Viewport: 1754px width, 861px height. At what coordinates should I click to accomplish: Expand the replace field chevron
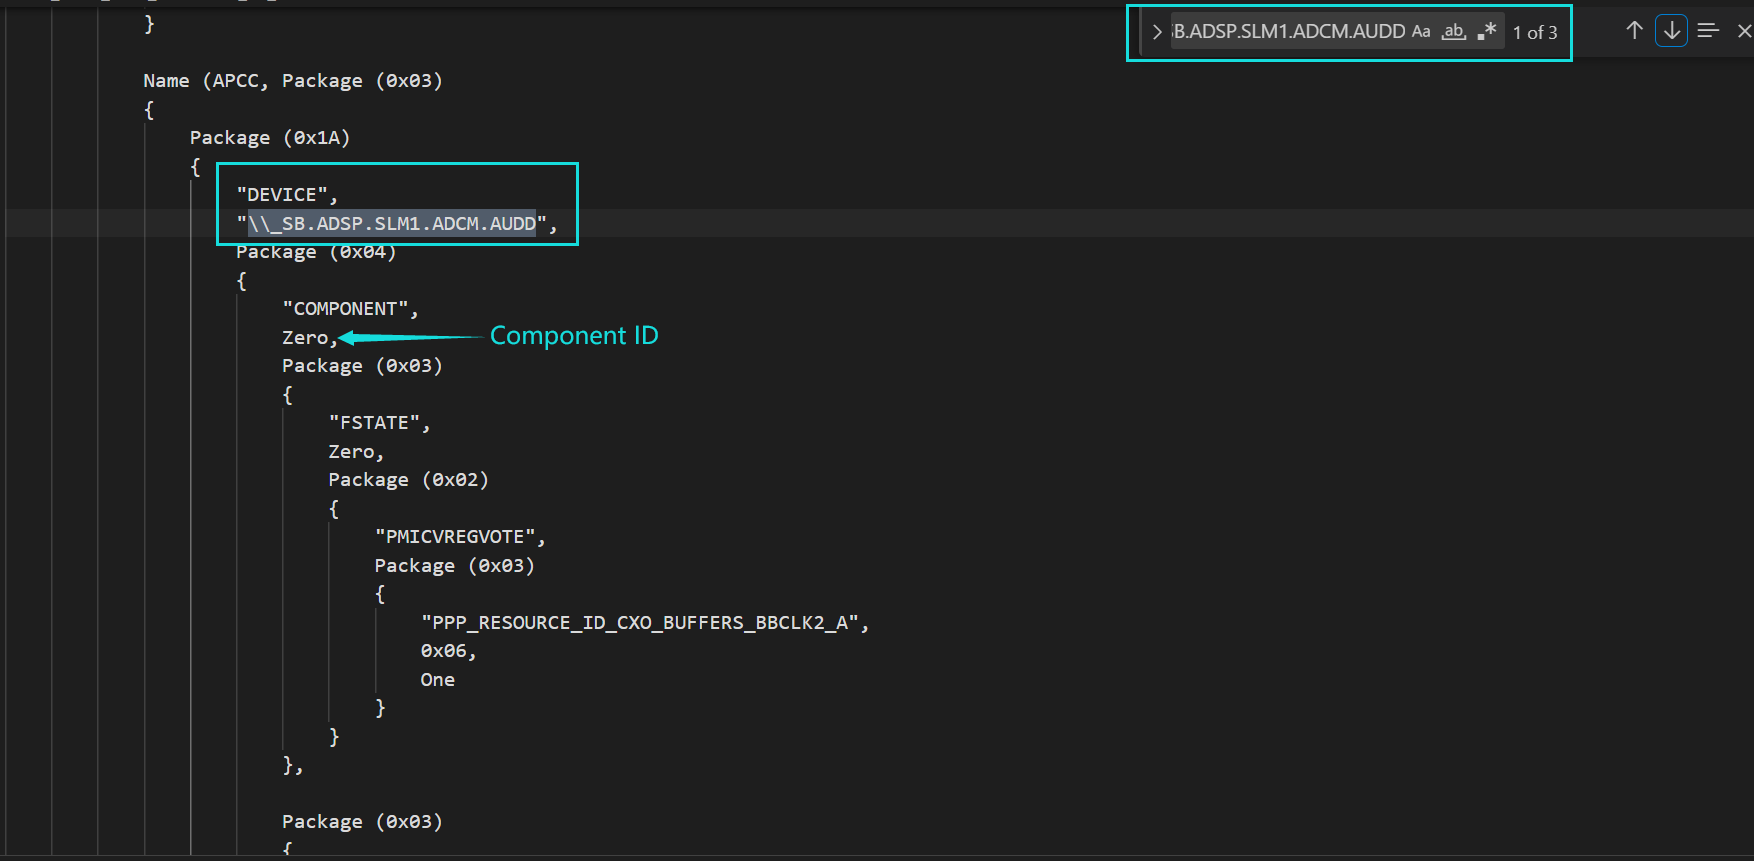[x=1157, y=32]
